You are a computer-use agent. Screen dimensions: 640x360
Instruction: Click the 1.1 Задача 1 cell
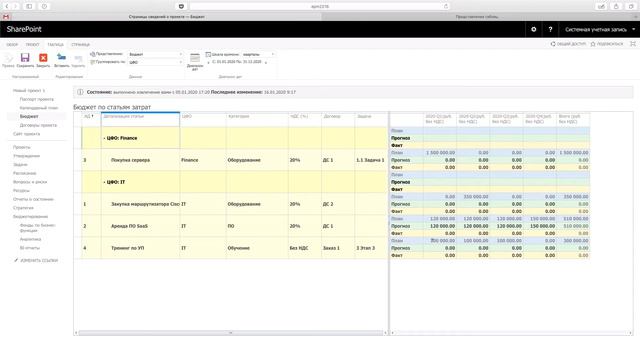[x=371, y=160]
